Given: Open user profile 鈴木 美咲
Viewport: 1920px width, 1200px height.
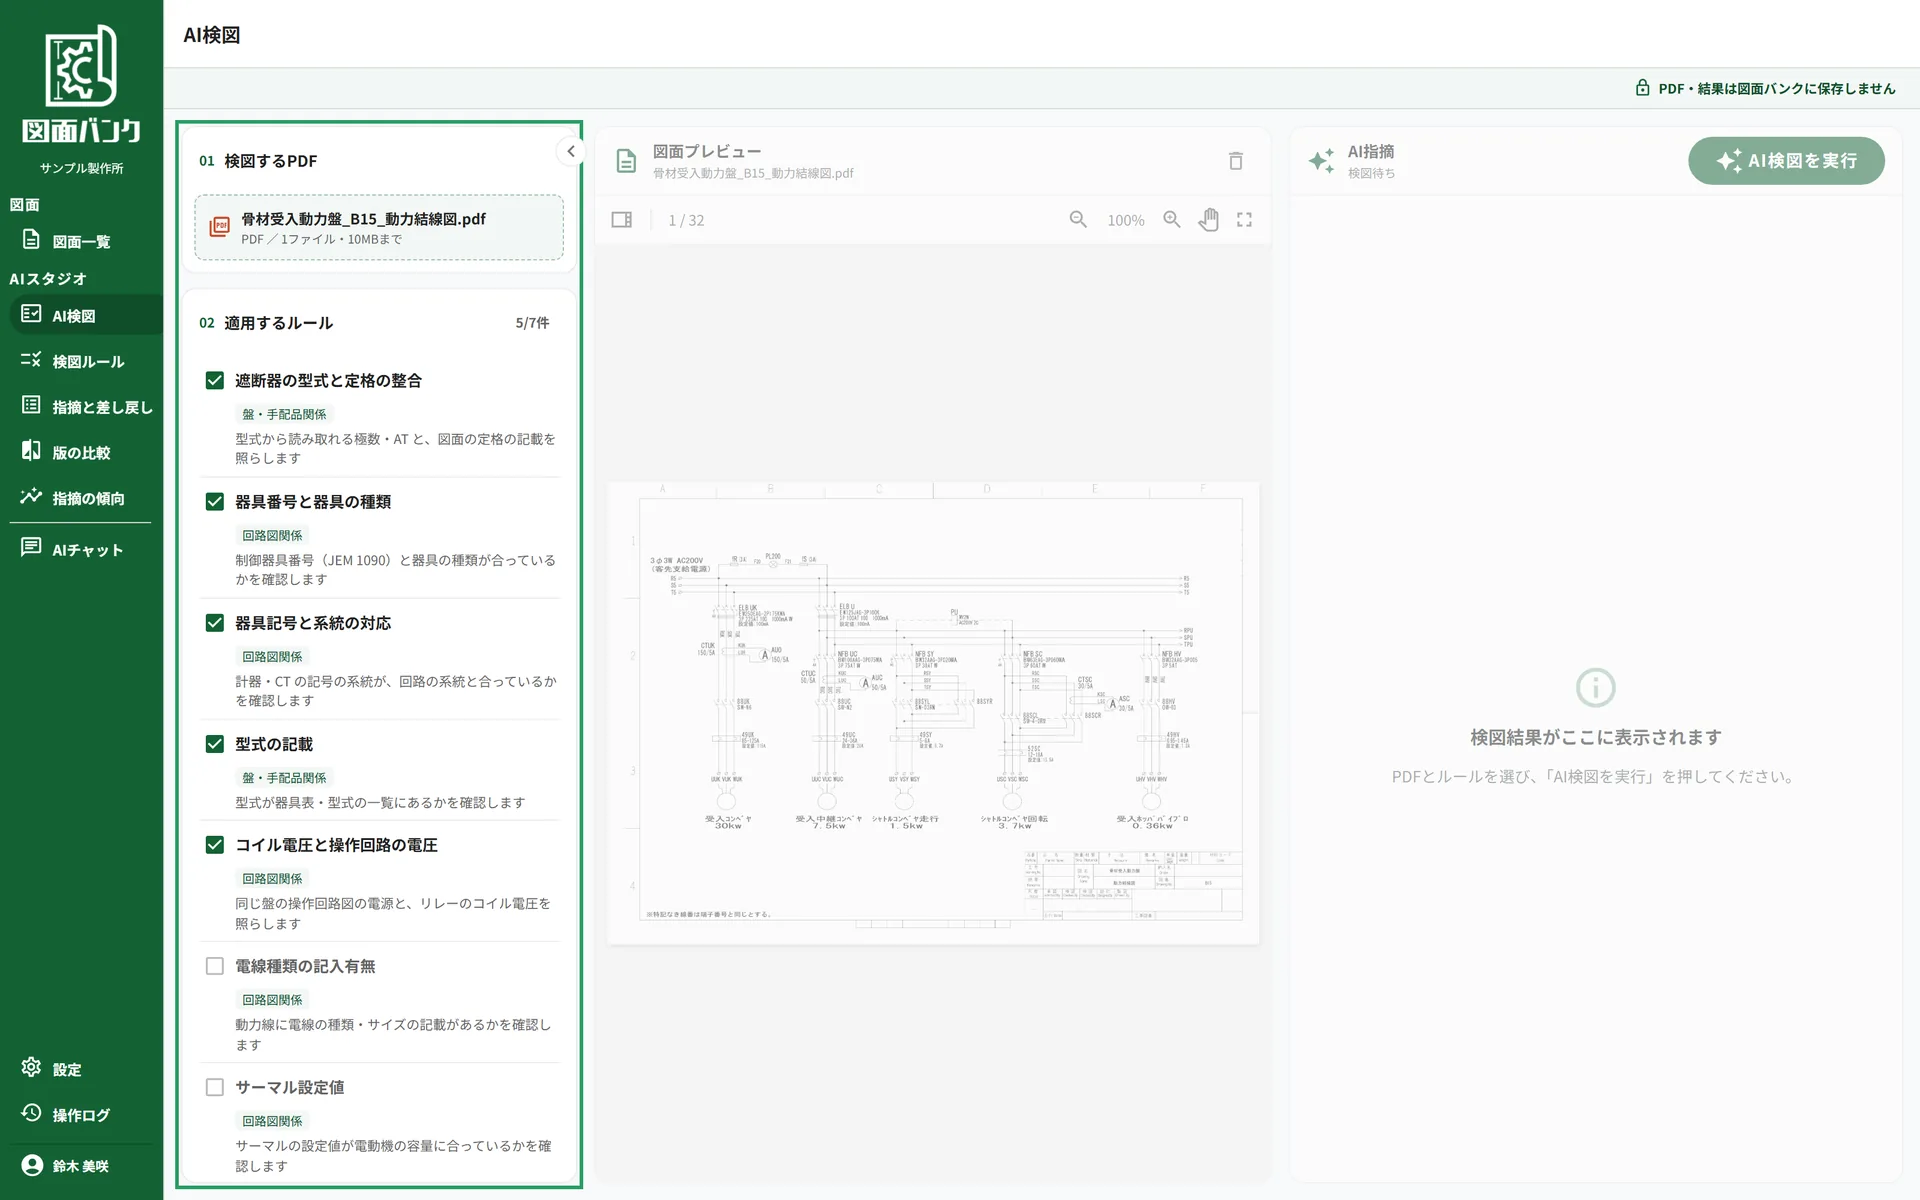Looking at the screenshot, I should click(81, 1166).
